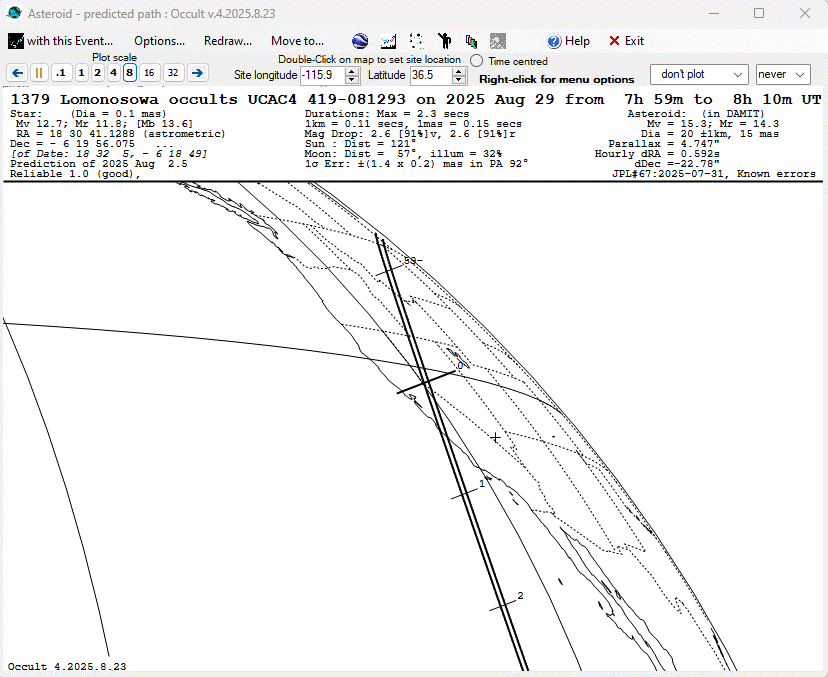
Task: Maximize the Occult window
Action: (759, 13)
